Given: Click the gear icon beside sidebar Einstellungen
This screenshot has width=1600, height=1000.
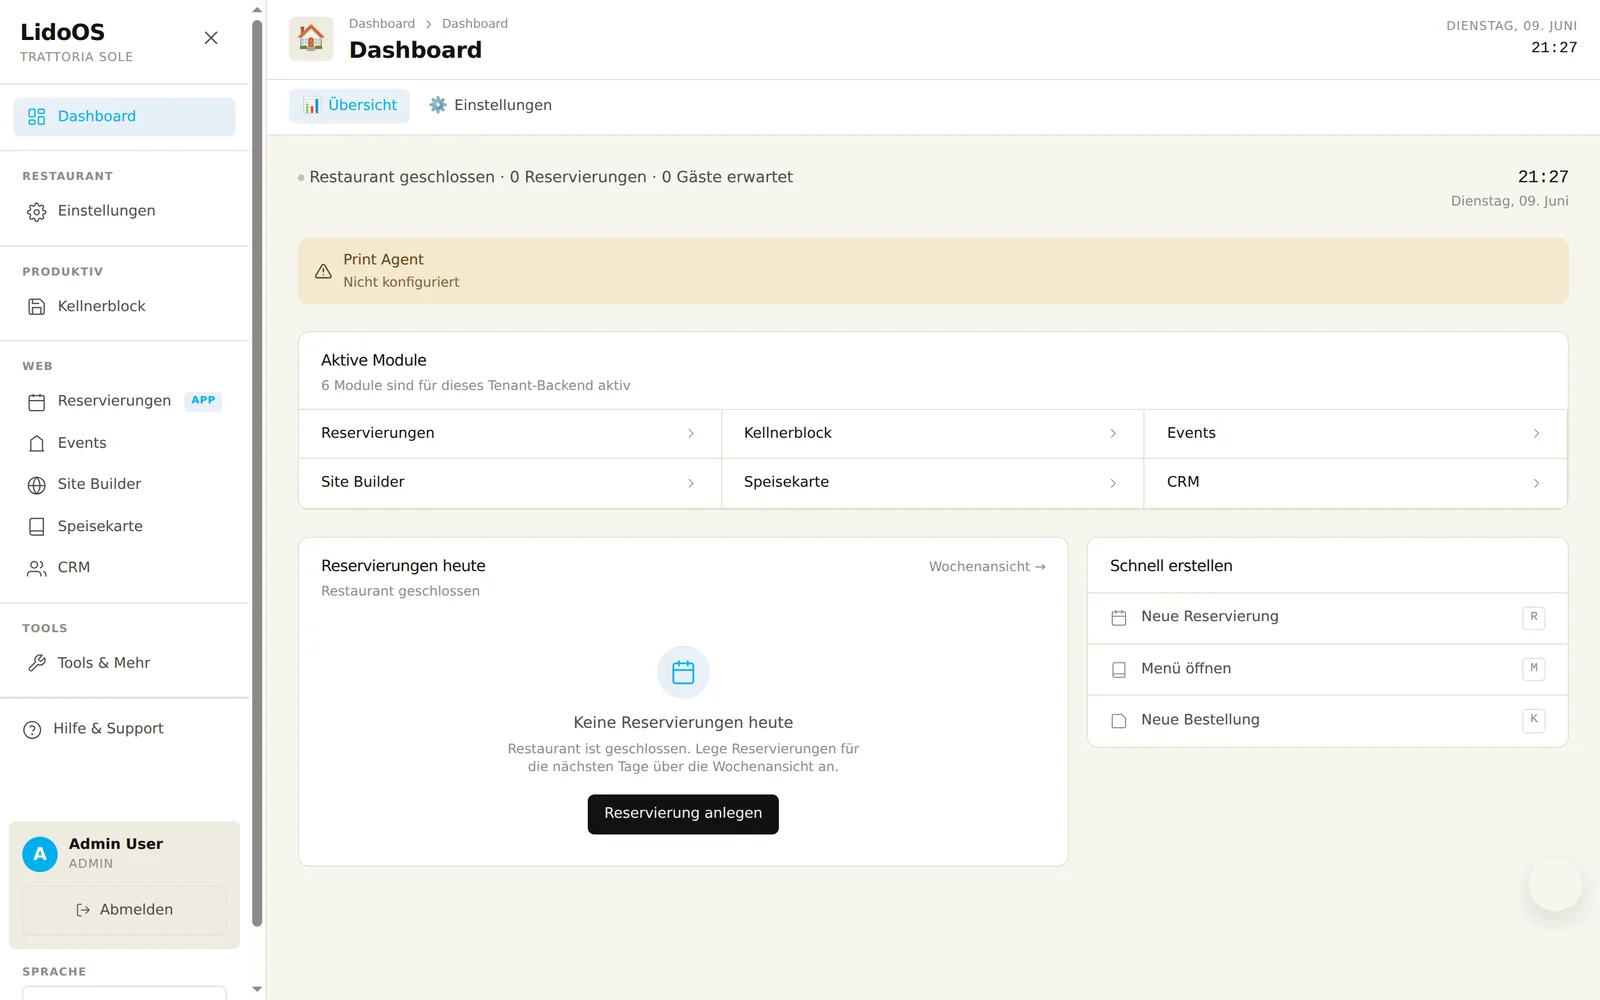Looking at the screenshot, I should tap(37, 212).
